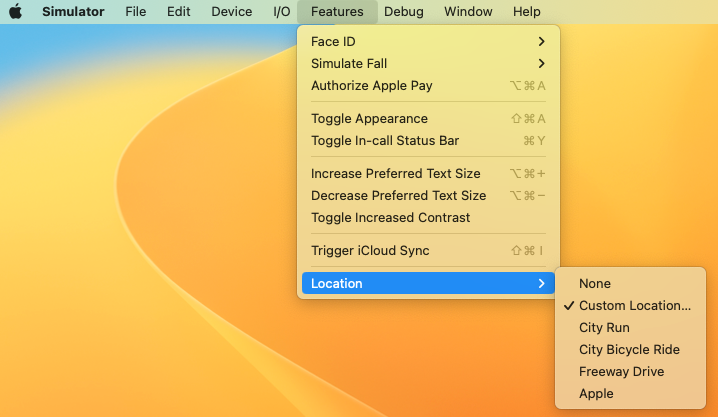Choose None as the simulated location
This screenshot has width=718, height=417.
(x=630, y=283)
